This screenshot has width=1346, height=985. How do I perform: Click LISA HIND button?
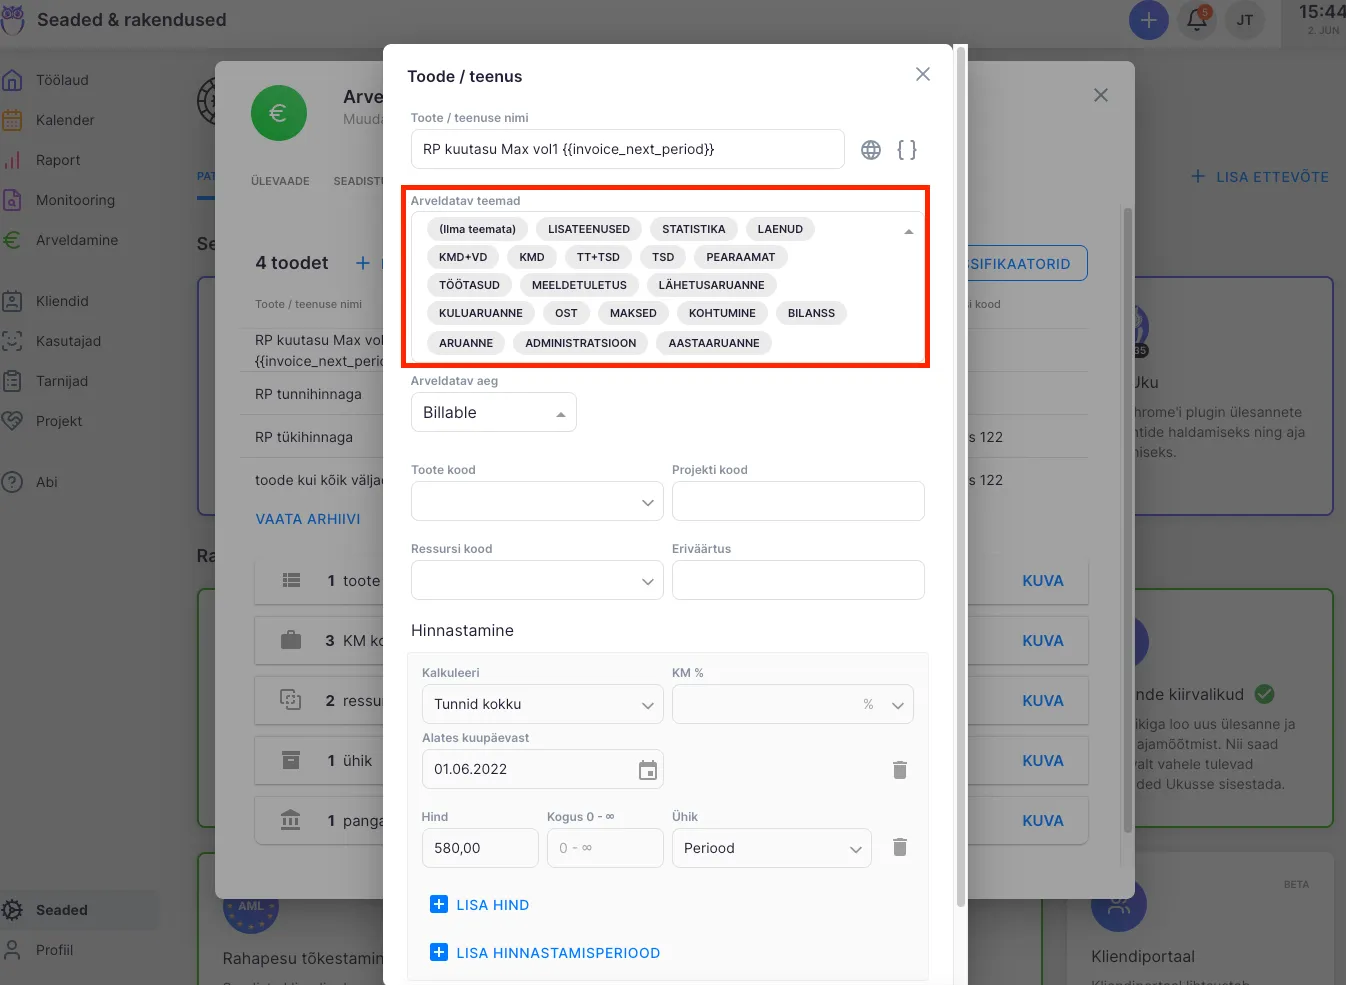(480, 905)
